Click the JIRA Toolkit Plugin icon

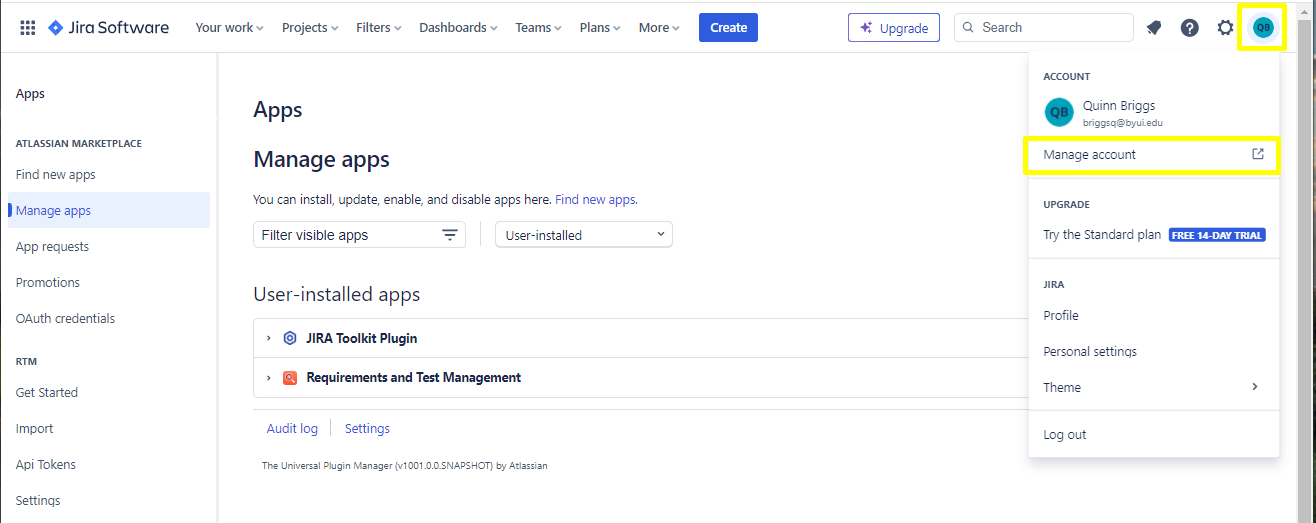point(290,338)
